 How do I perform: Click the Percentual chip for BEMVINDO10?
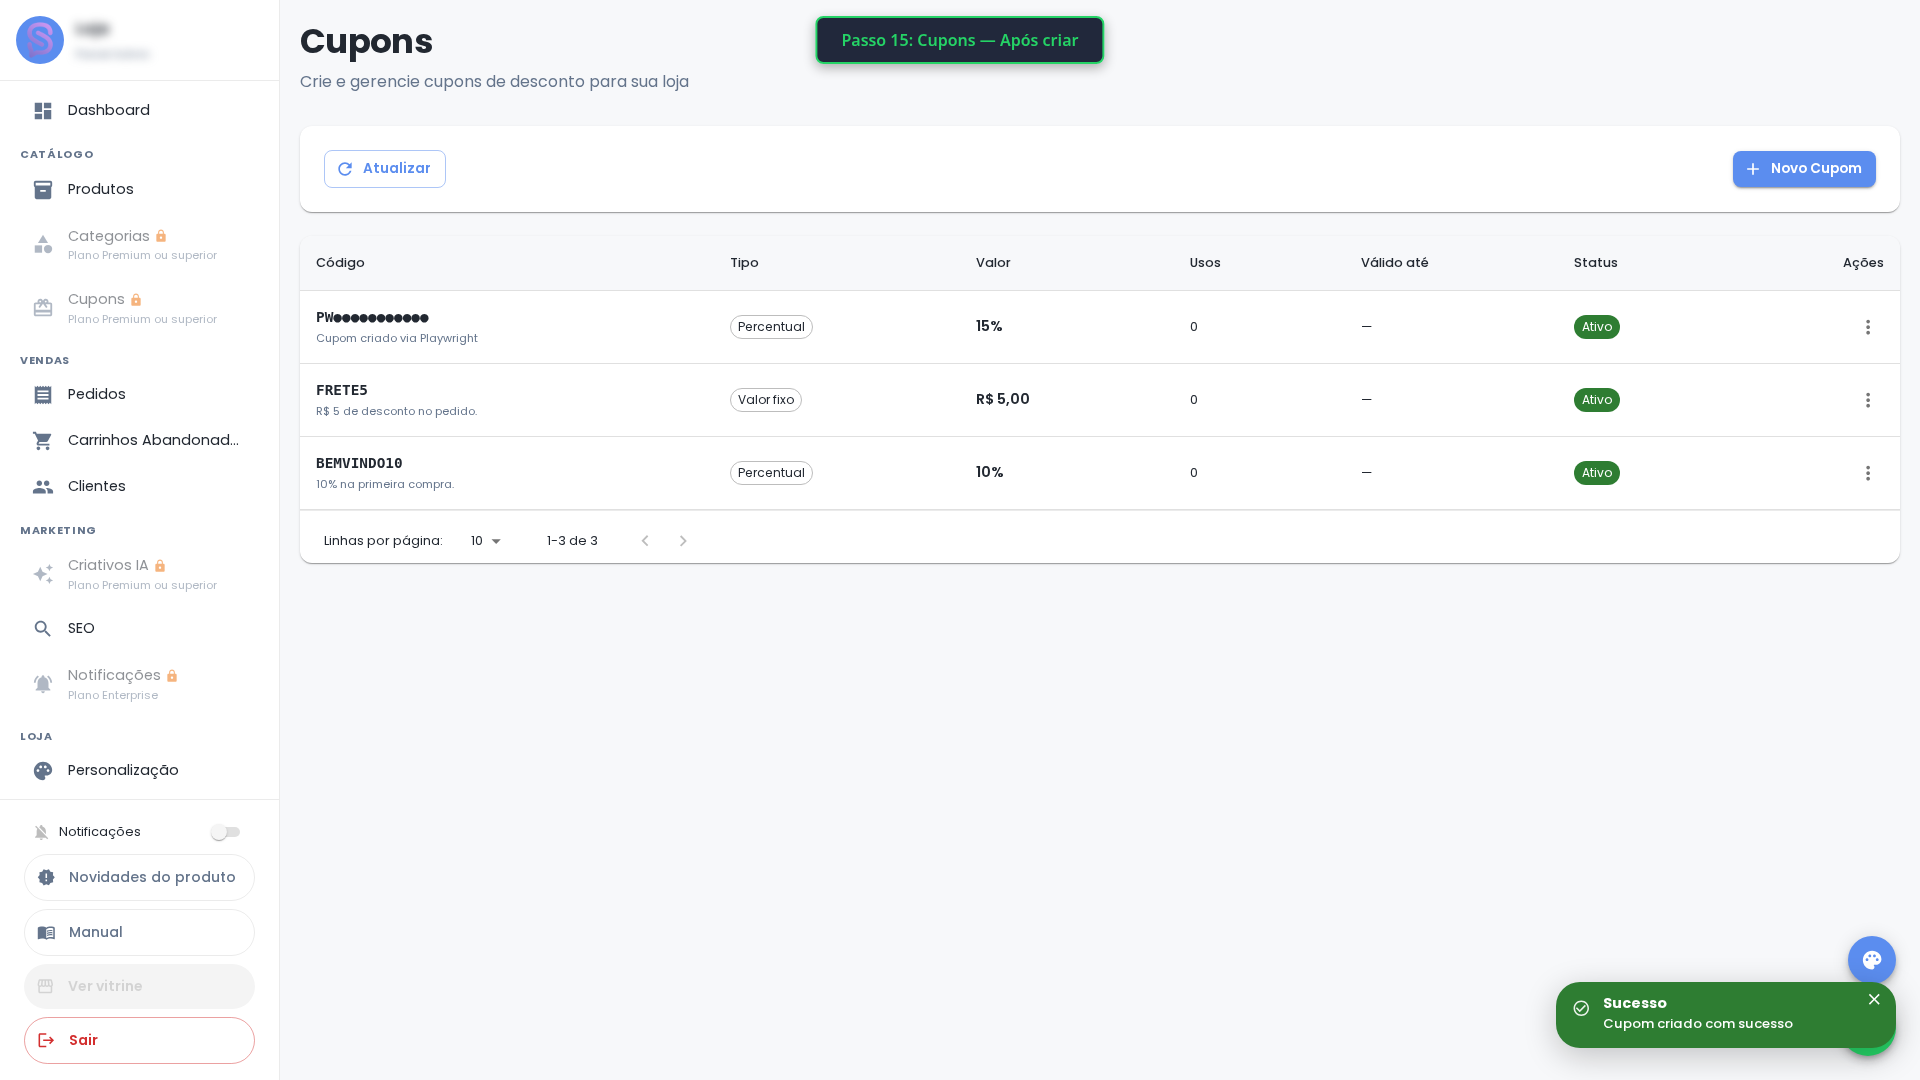771,473
